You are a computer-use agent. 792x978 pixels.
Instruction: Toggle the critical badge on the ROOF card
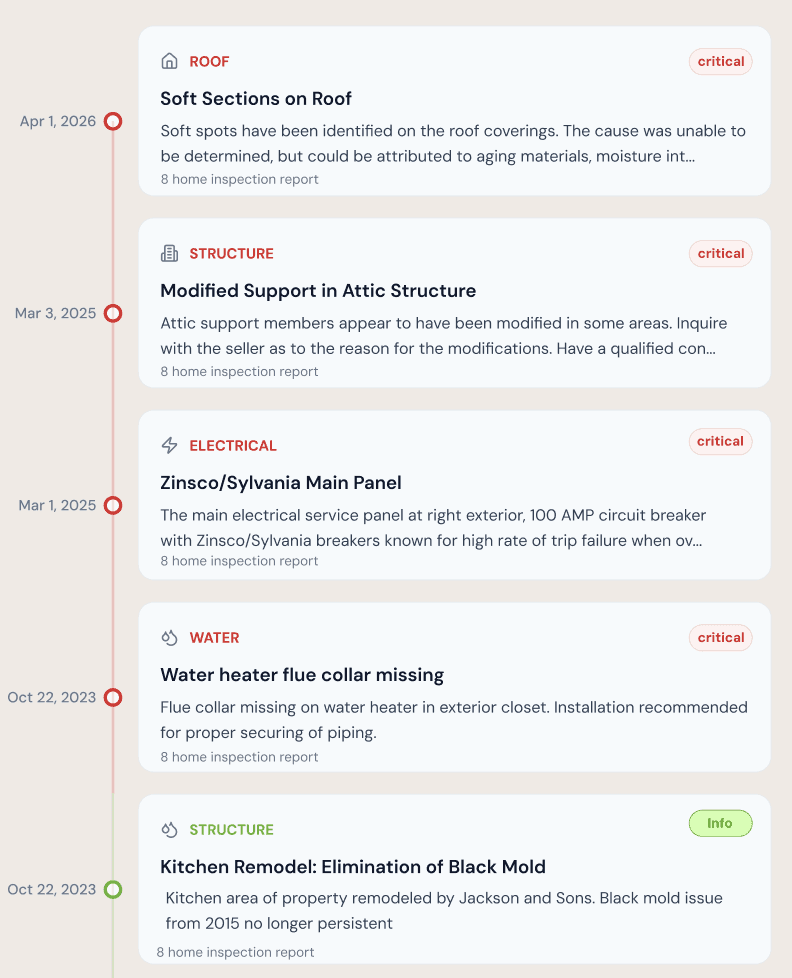click(720, 61)
